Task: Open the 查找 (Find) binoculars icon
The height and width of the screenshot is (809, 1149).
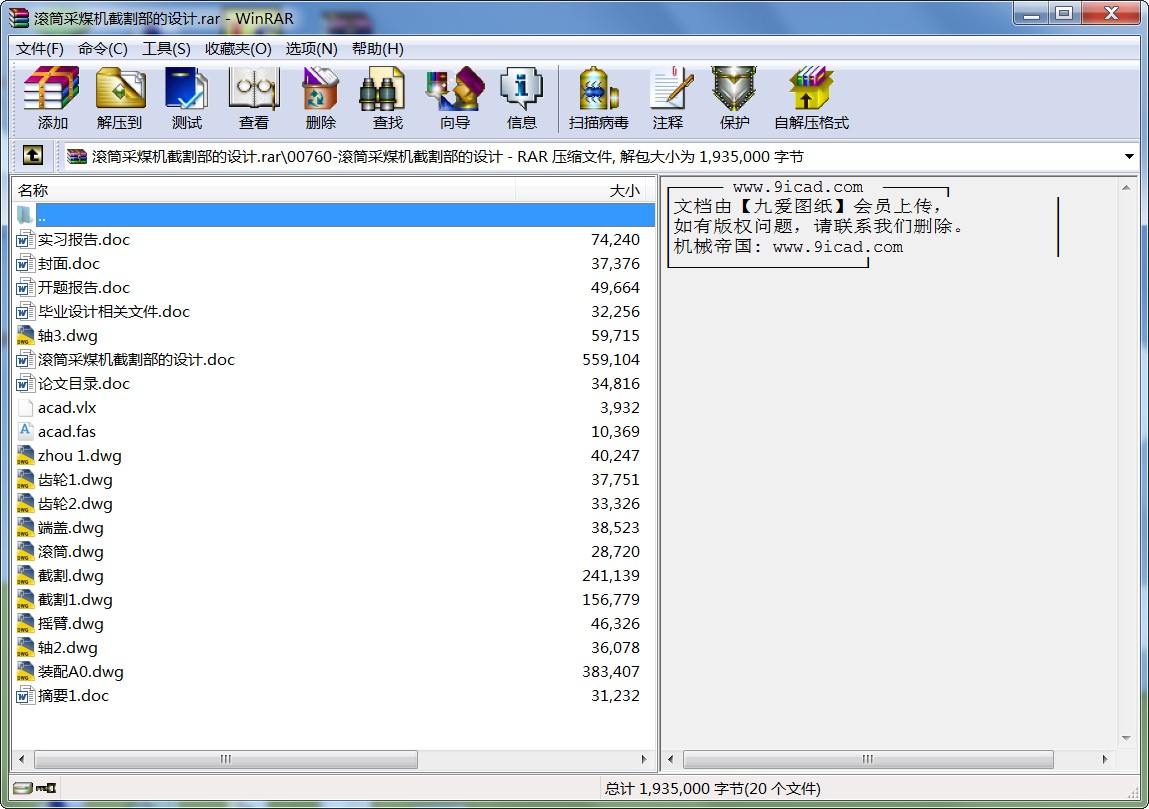Action: tap(387, 98)
